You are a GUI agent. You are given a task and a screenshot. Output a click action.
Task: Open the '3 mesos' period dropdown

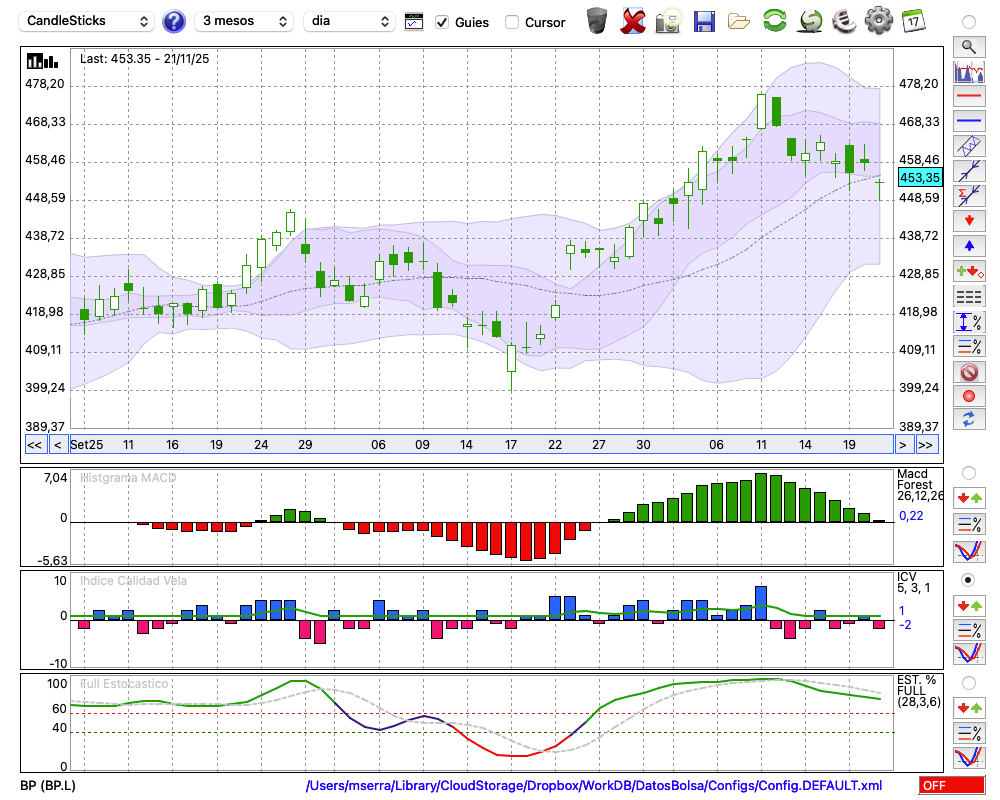(x=244, y=21)
